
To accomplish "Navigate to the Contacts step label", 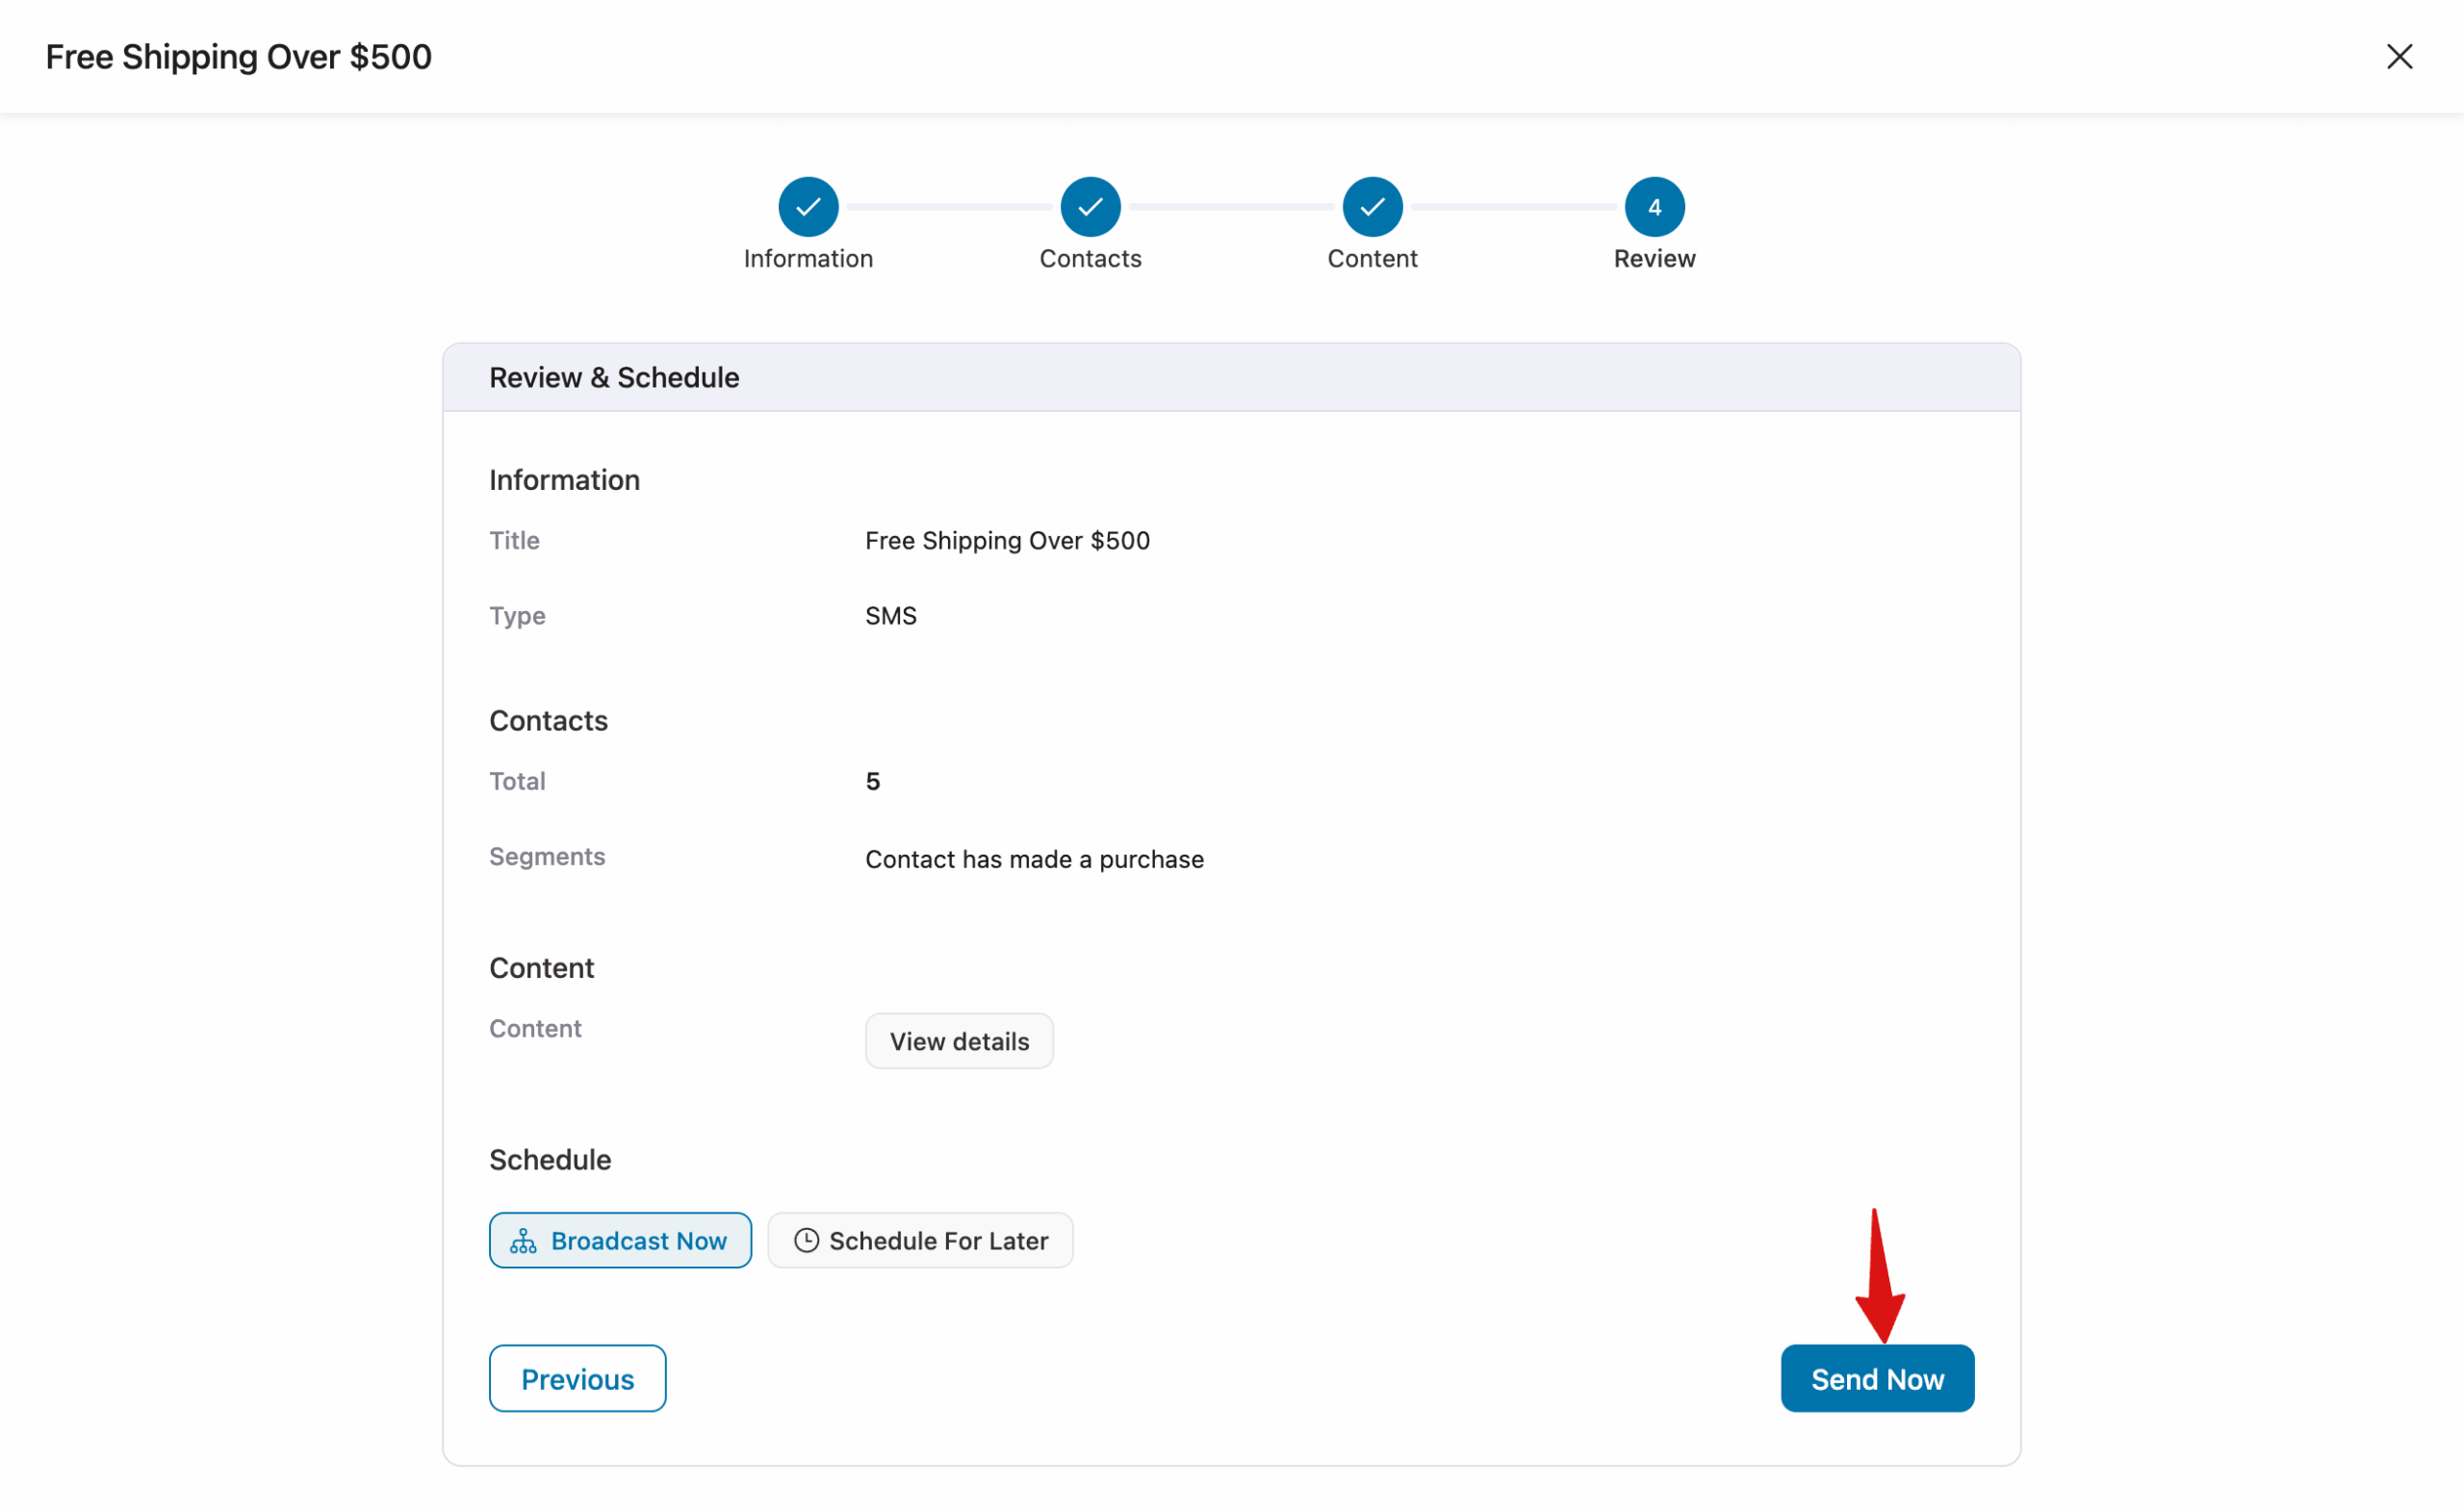I will pyautogui.click(x=1089, y=258).
